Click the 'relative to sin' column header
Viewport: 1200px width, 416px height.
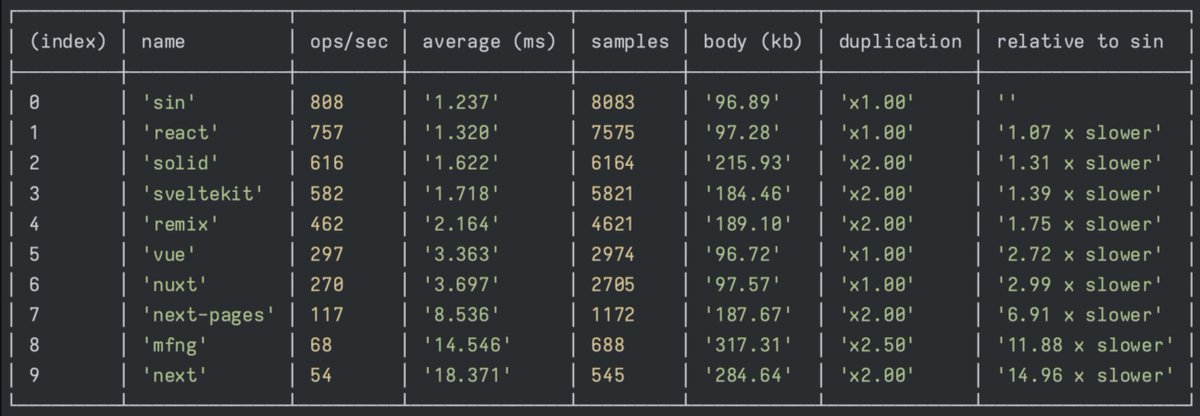1078,42
